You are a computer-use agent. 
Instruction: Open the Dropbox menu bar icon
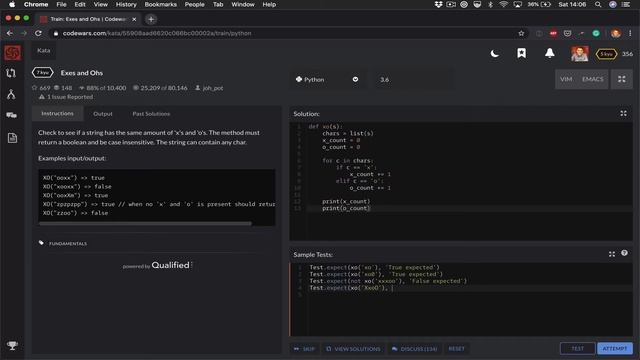pos(438,4)
